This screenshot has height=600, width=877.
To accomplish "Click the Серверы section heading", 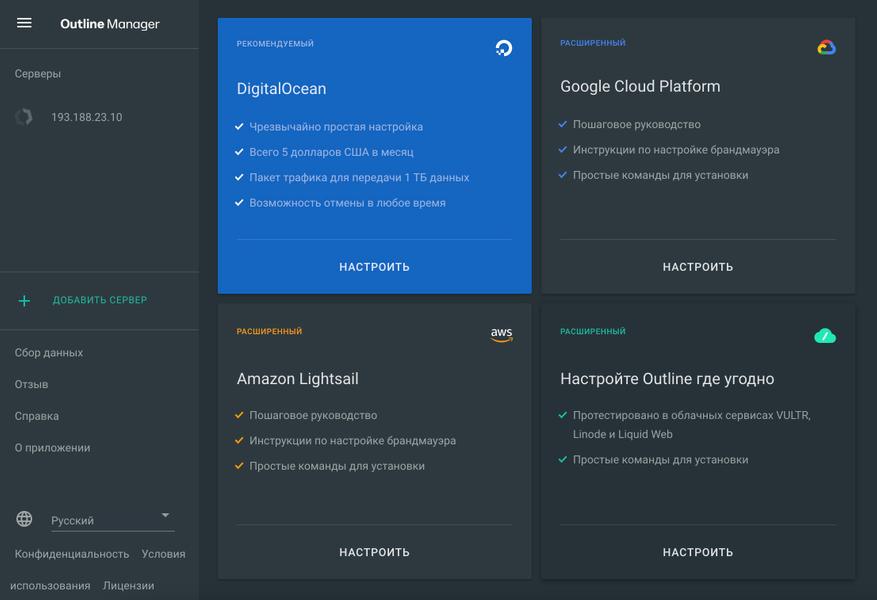I will tap(37, 74).
